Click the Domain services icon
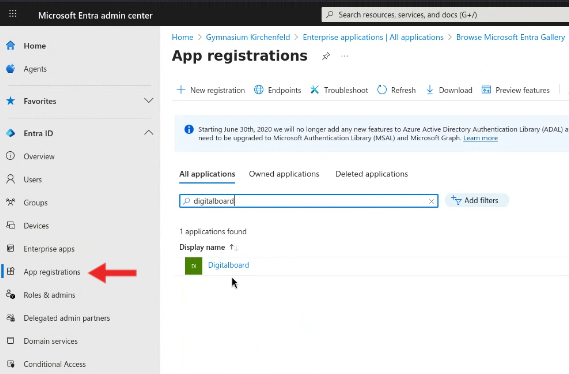 pyautogui.click(x=11, y=341)
